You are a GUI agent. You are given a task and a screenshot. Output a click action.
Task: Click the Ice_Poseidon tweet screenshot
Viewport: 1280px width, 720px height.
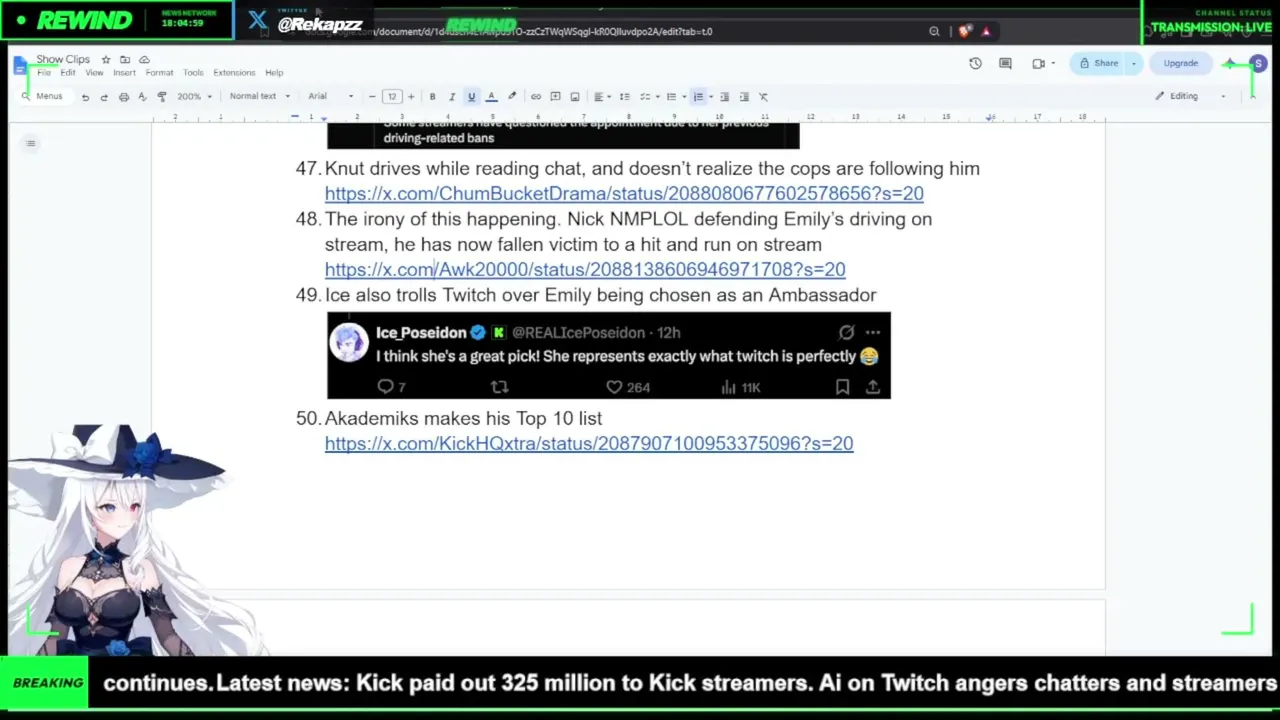point(609,356)
